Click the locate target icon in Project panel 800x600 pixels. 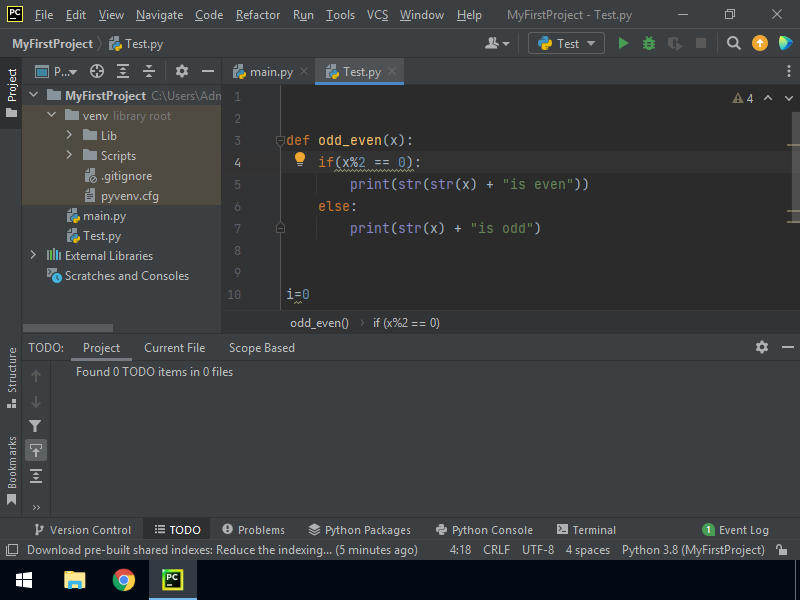(x=97, y=71)
